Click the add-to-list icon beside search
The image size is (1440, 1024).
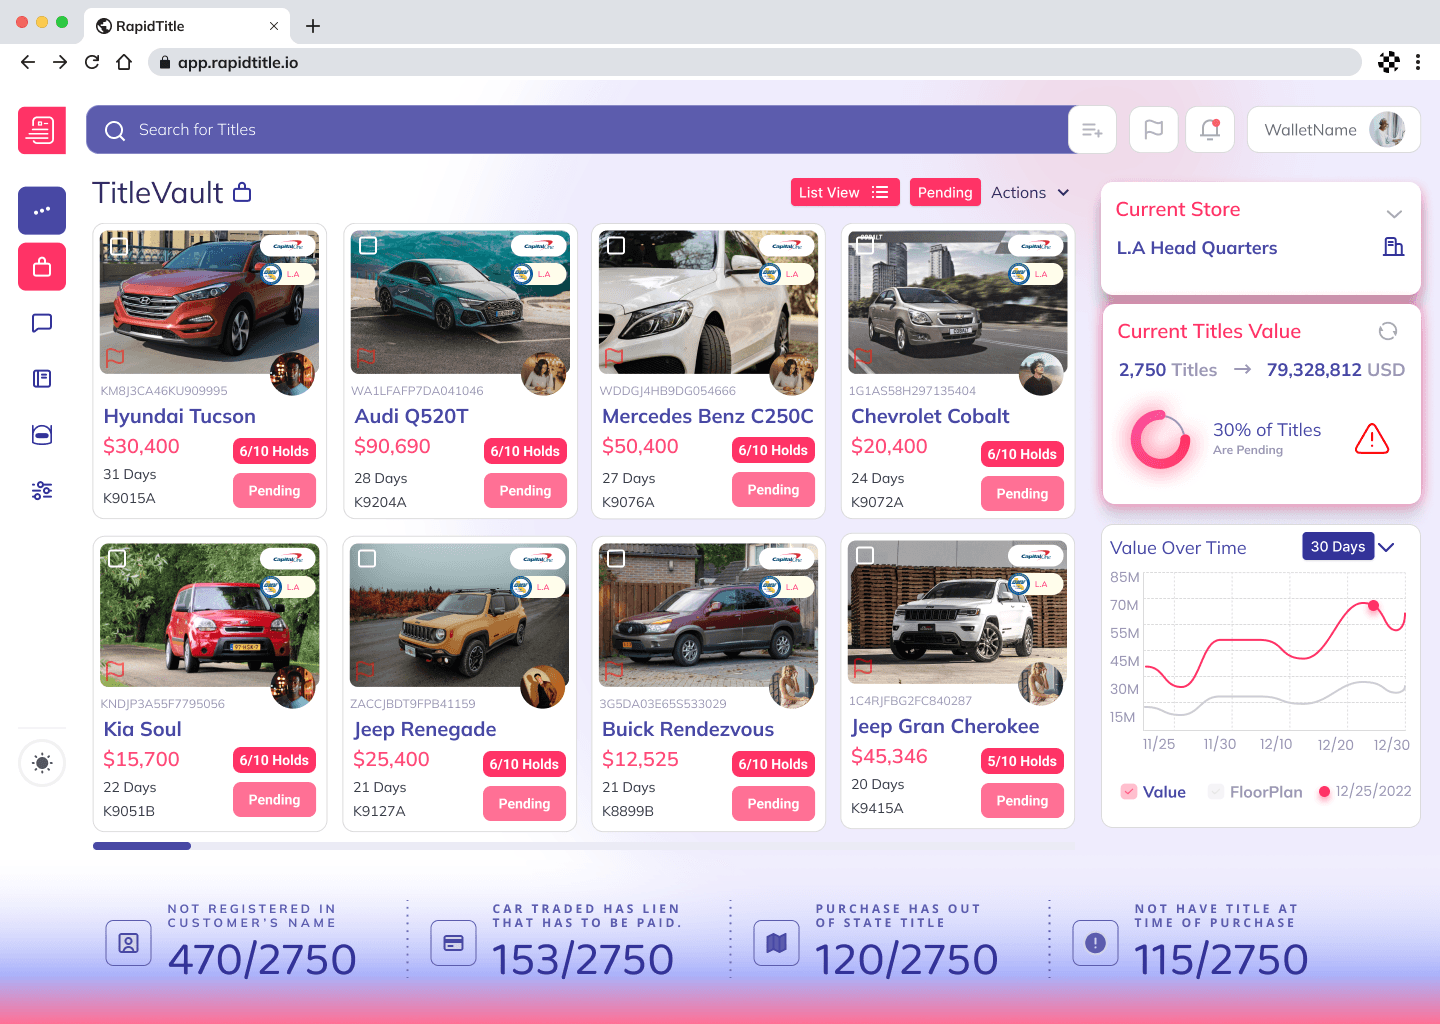[x=1092, y=130]
